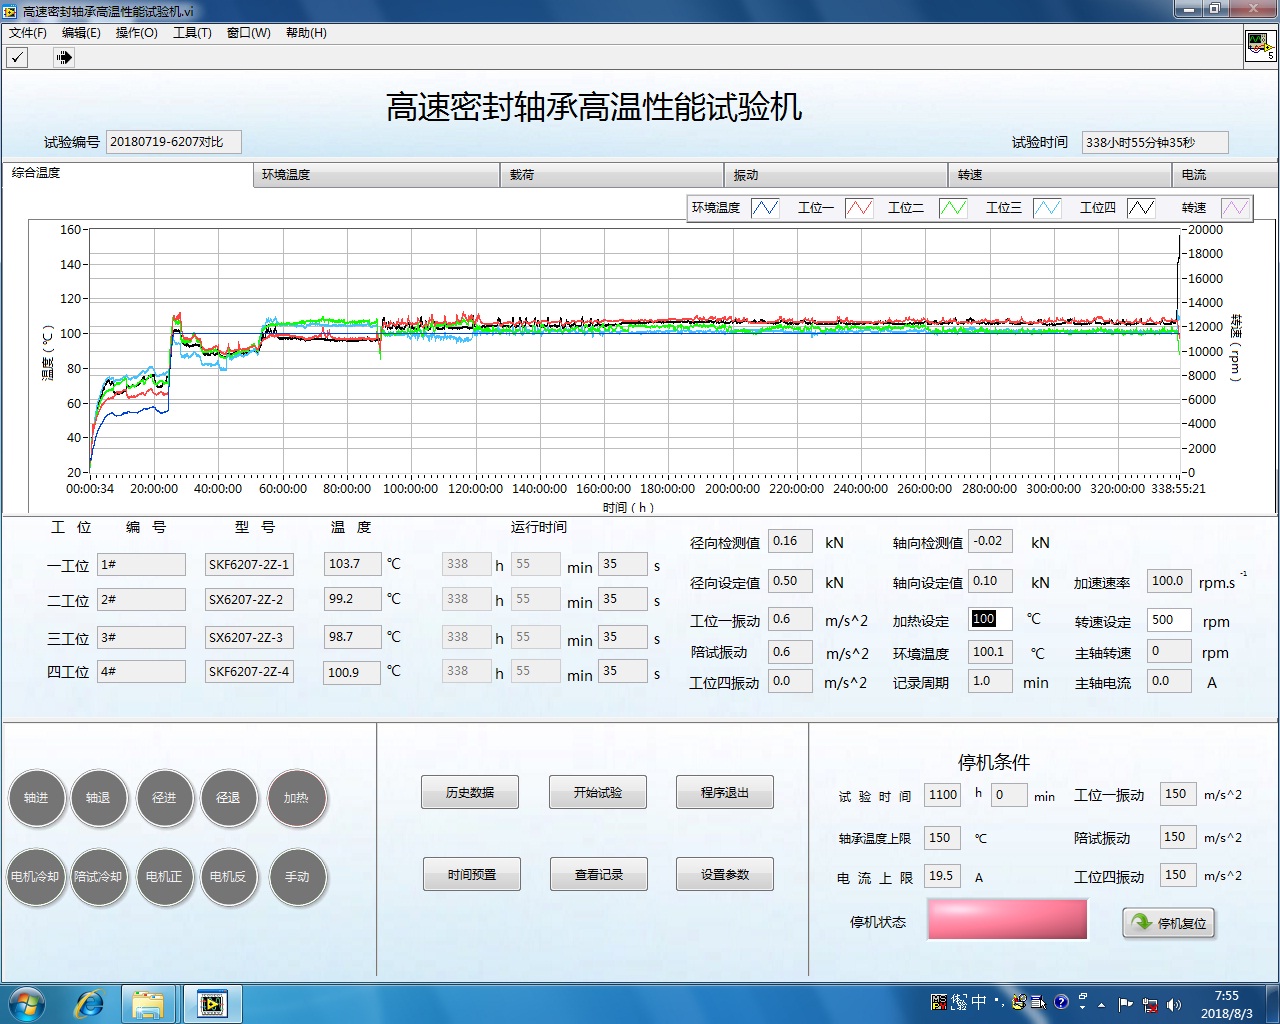Viewport: 1280px width, 1024px height.
Task: Open the 环境温度 plot legend style
Action: [765, 207]
